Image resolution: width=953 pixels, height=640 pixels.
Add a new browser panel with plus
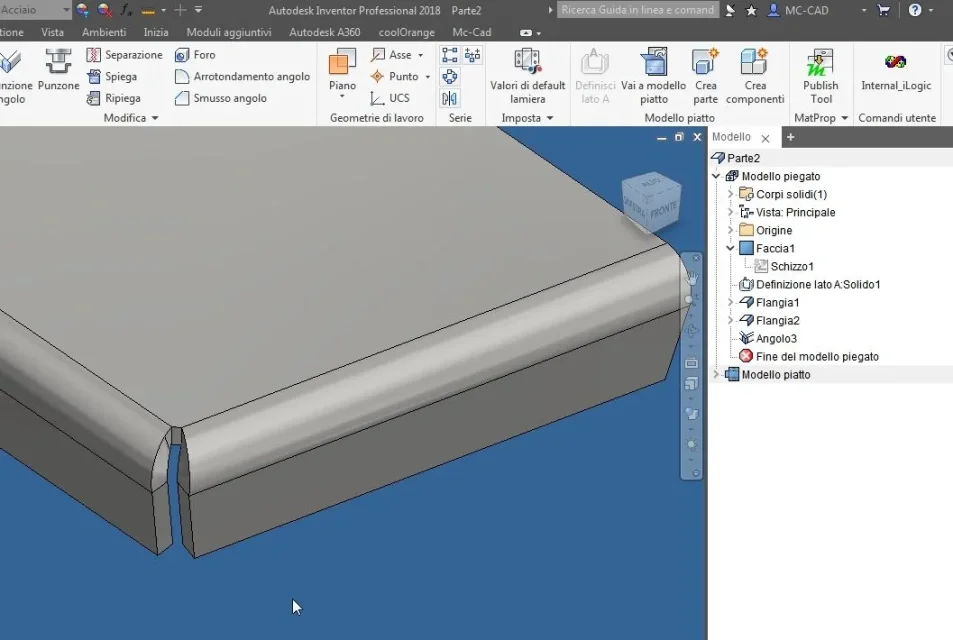coord(790,137)
